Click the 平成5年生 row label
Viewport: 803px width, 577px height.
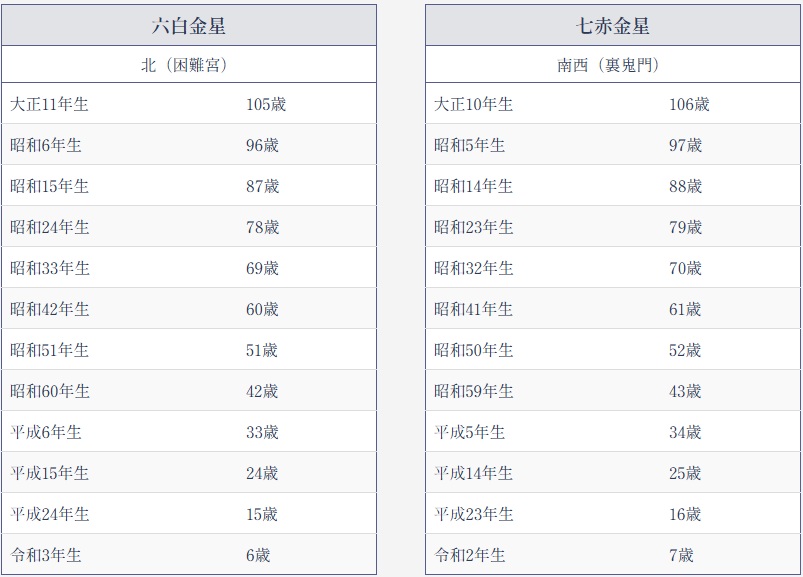[469, 432]
